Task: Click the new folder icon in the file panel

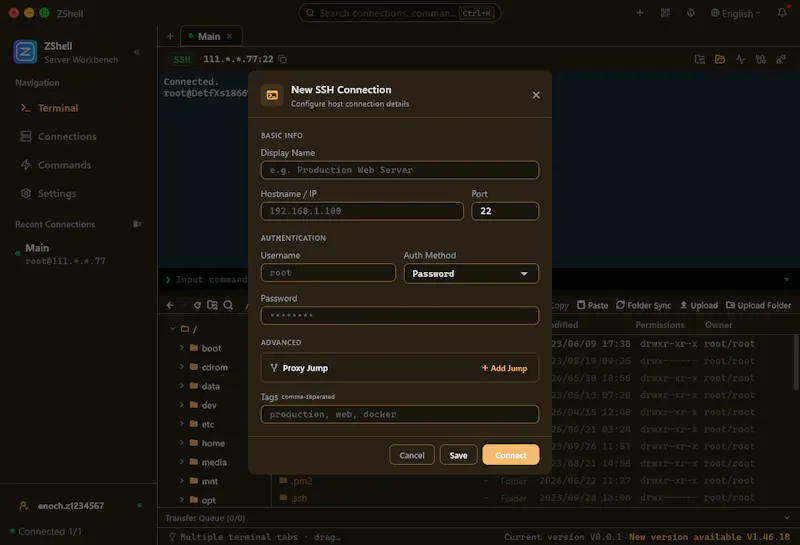Action: coord(212,305)
